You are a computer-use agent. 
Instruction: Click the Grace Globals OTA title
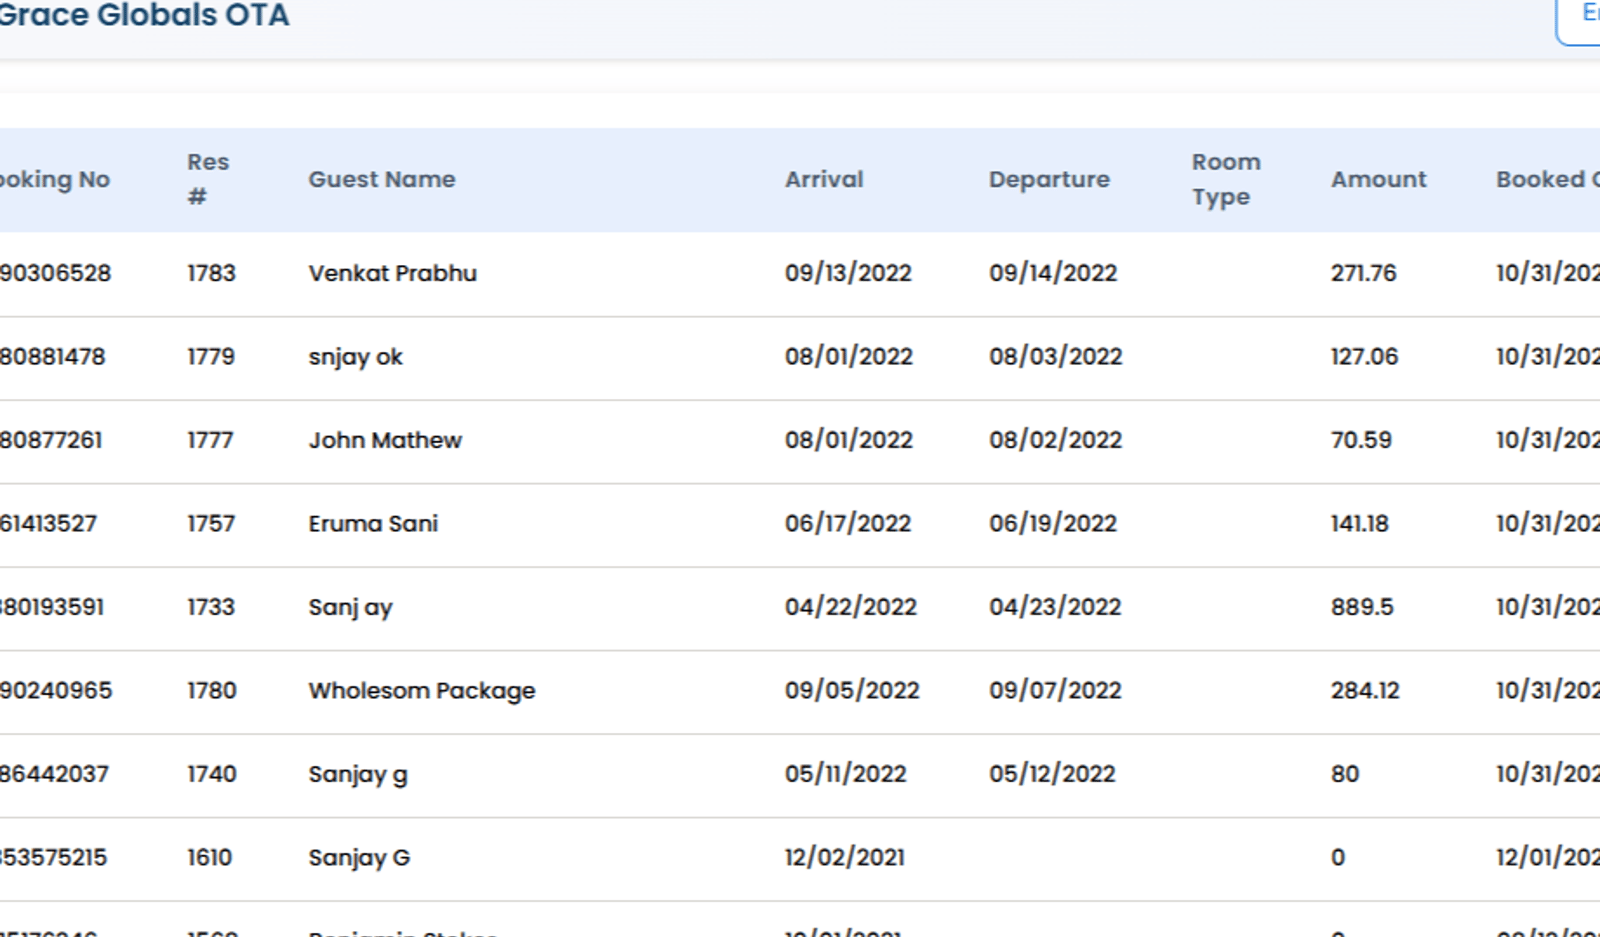point(144,15)
